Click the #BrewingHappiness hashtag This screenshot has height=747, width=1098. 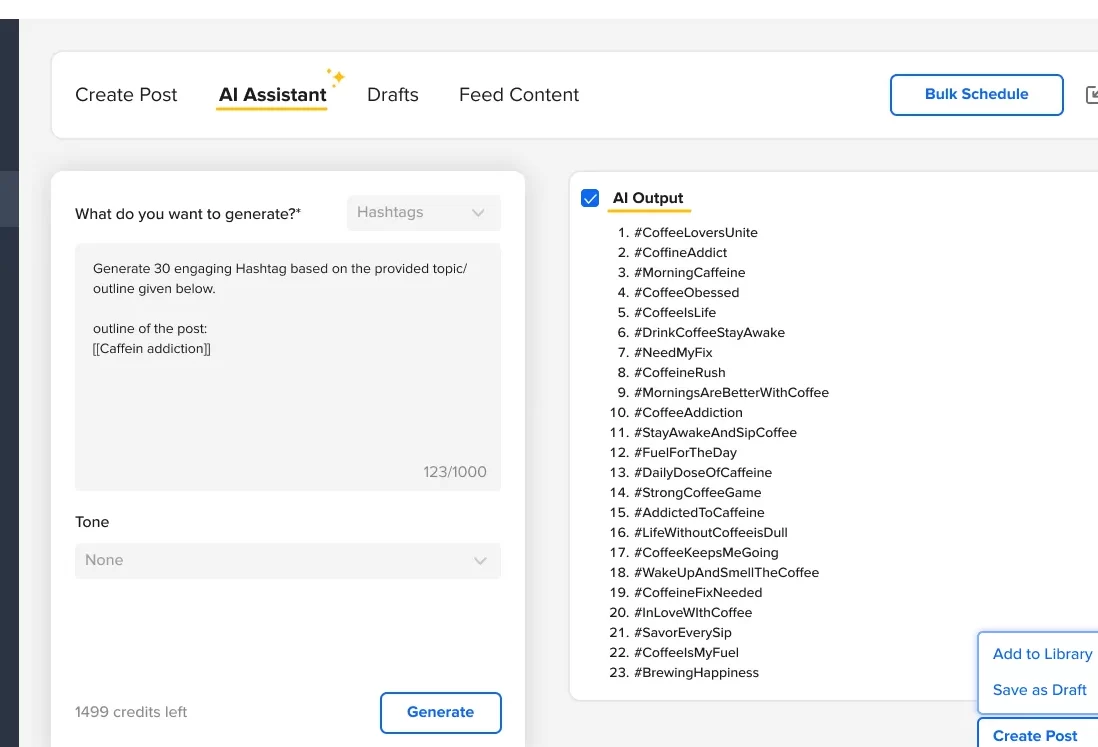[696, 672]
